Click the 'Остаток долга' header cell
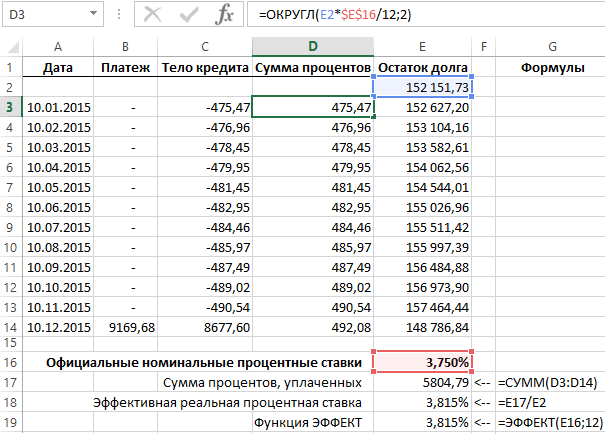605x434 pixels. point(422,67)
